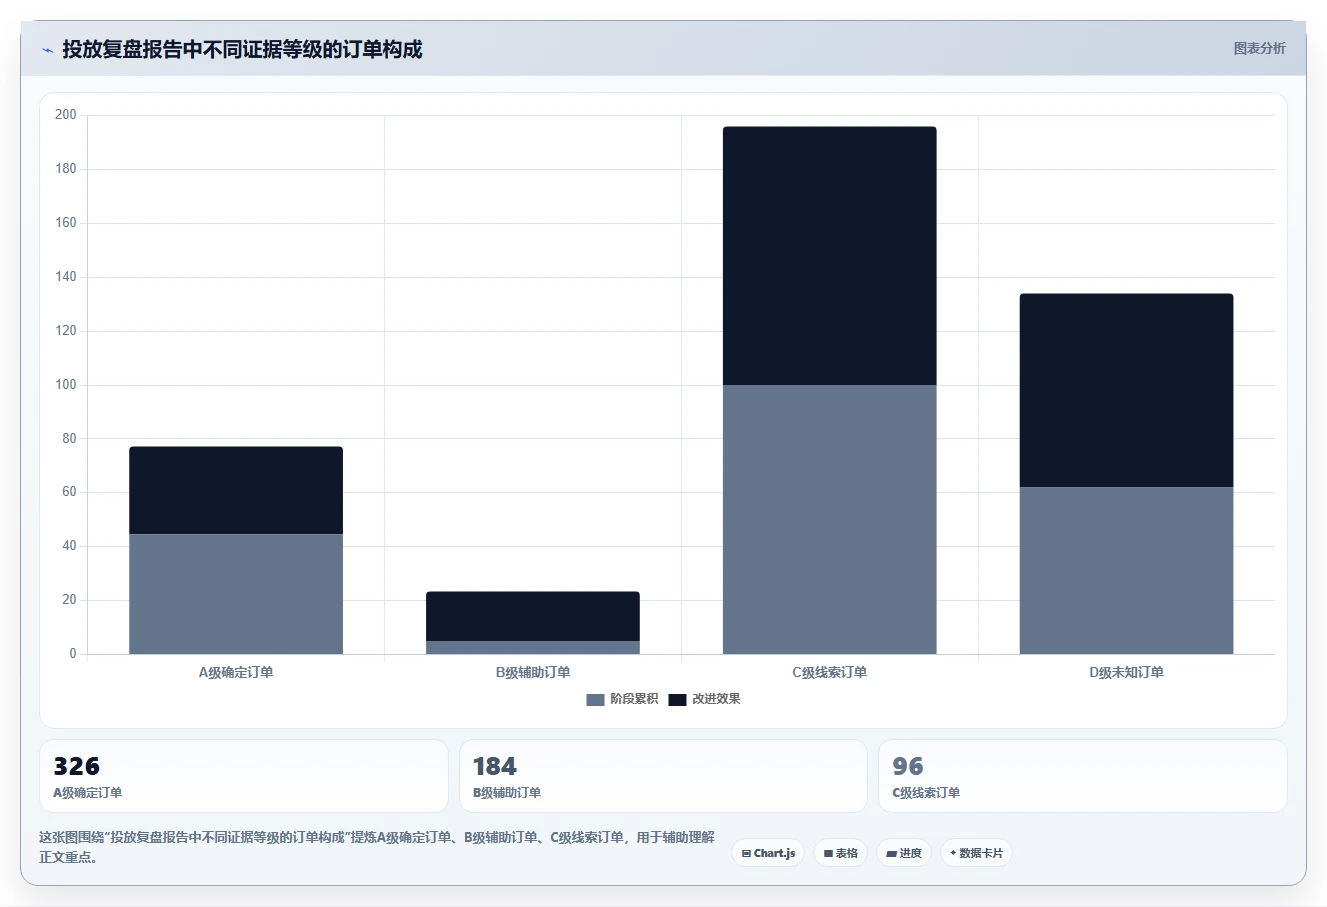Click the 数据卡片 tag chip
1327x907 pixels.
click(976, 853)
